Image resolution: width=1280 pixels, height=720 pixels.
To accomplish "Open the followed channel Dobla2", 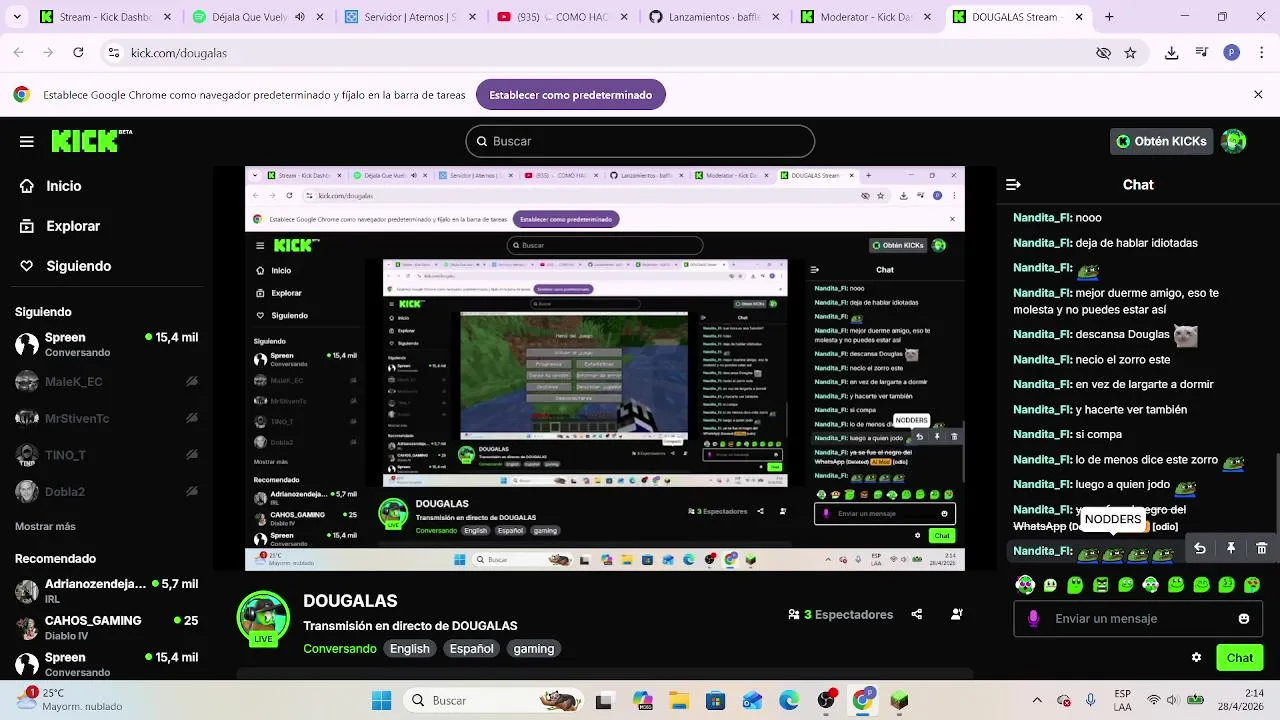I will 107,492.
